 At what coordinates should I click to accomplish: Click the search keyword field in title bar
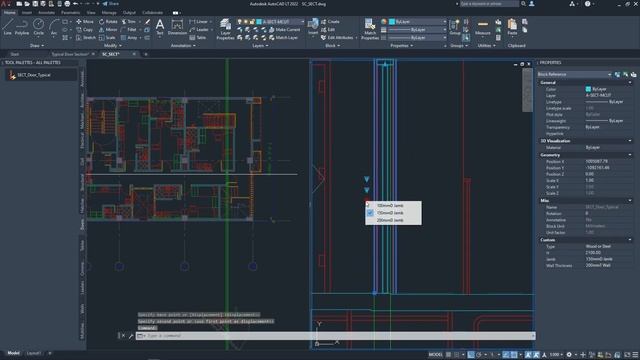click(489, 4)
